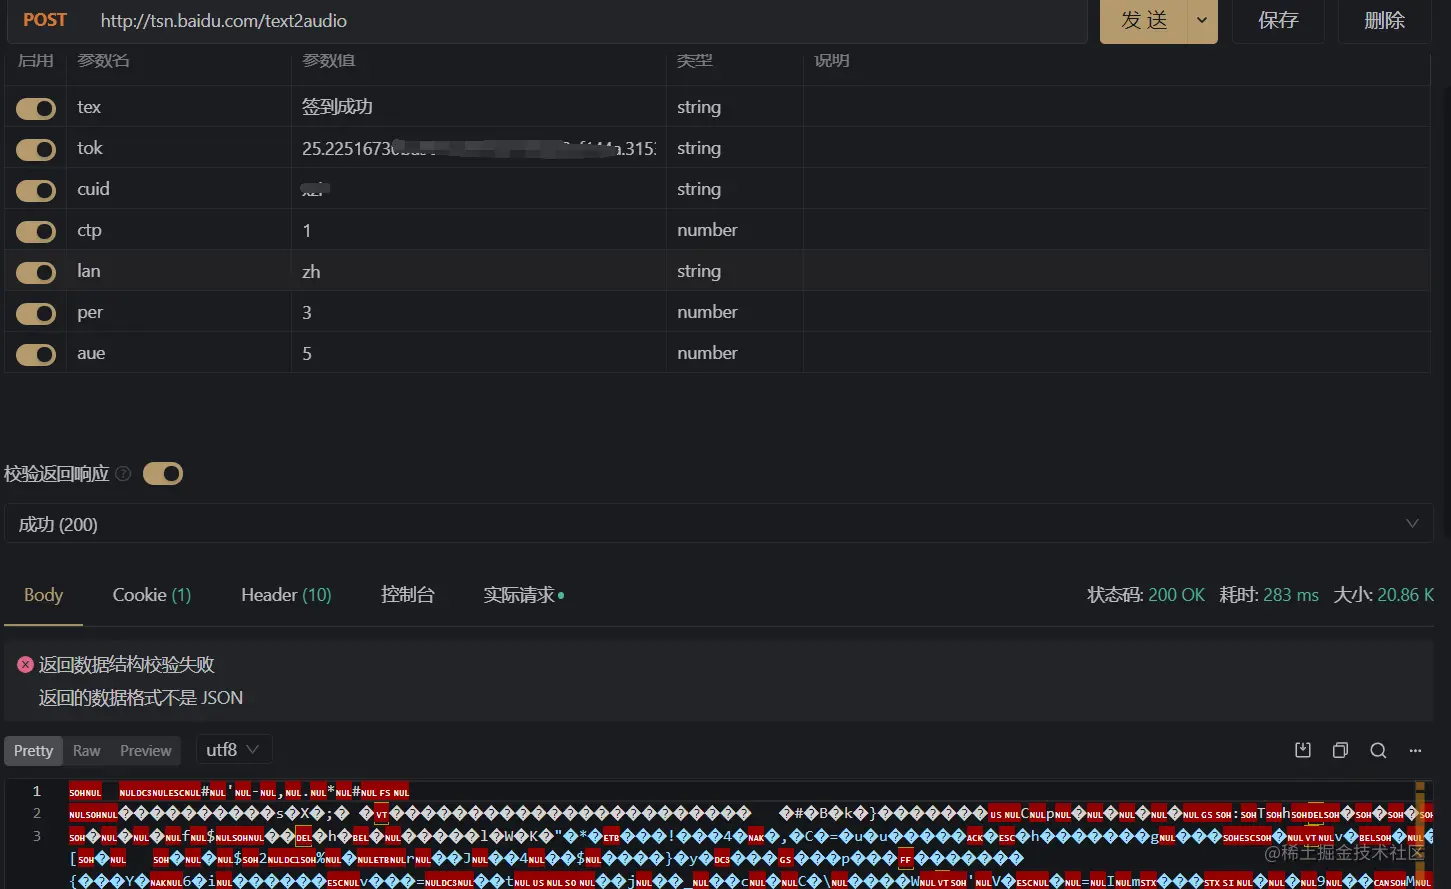Viewport: 1451px width, 889px height.
Task: Edit the aue value 5
Action: [x=479, y=353]
